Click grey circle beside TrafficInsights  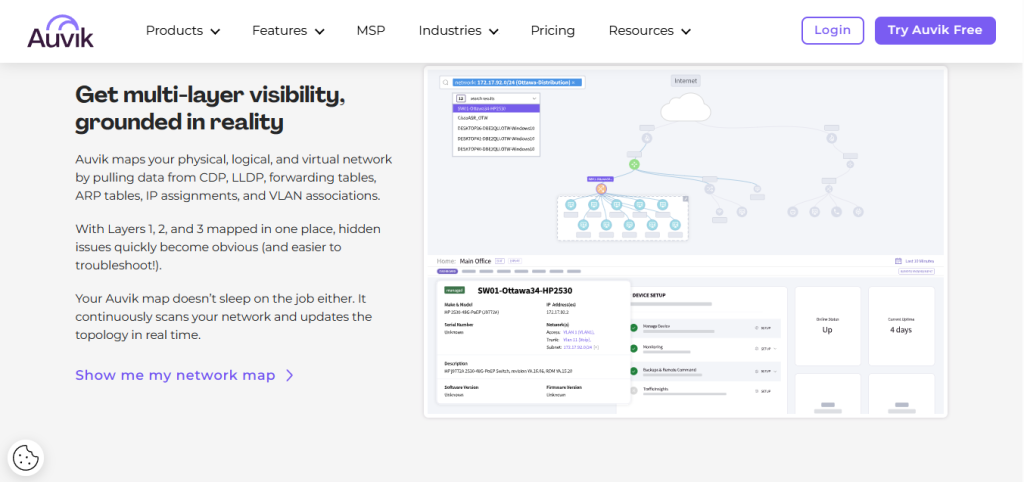click(x=633, y=391)
